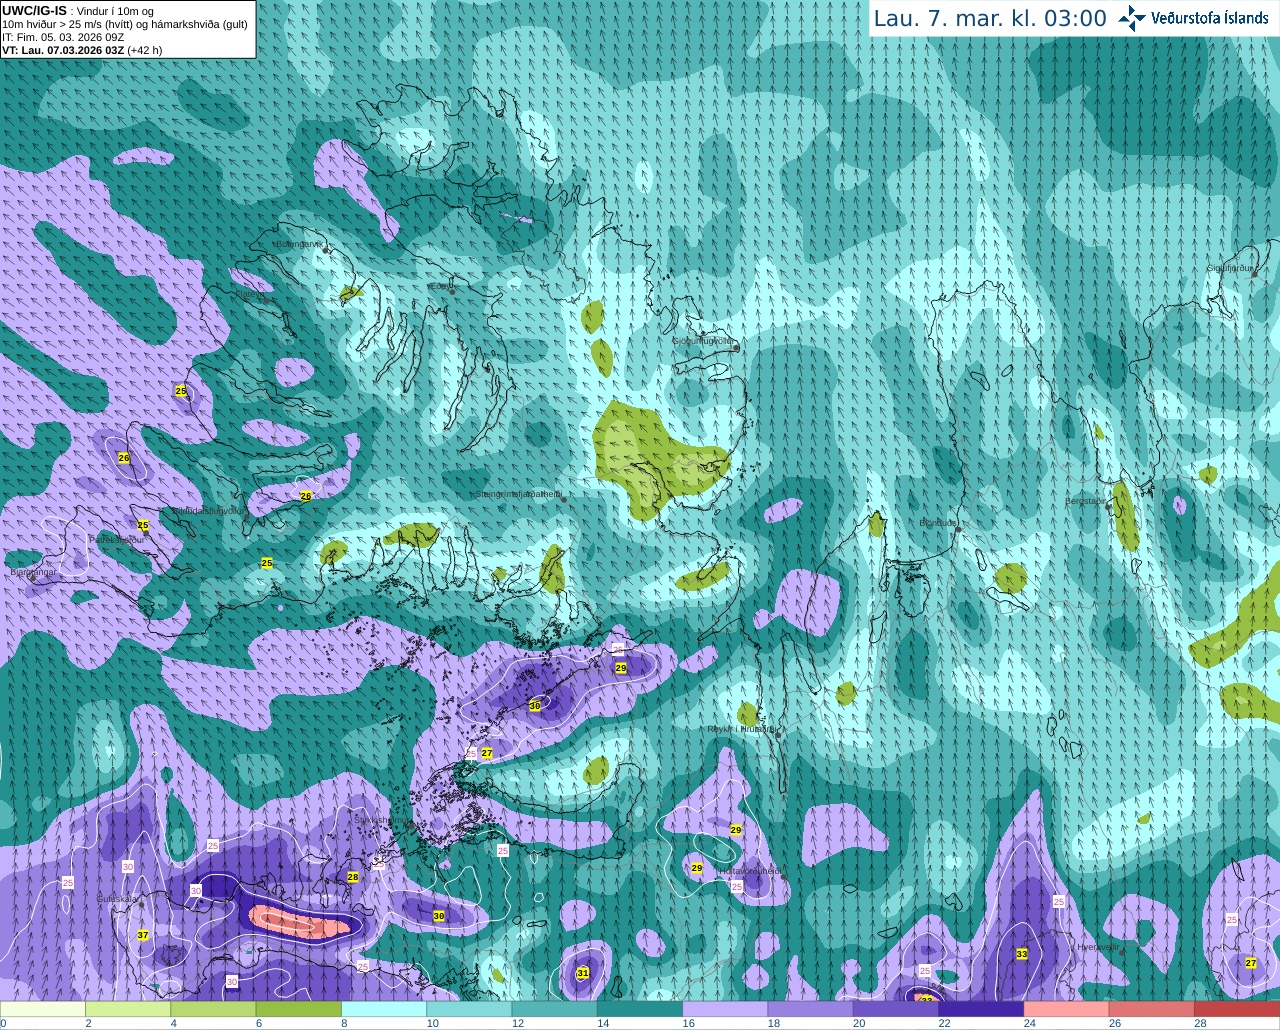This screenshot has width=1280, height=1030.
Task: Click the Holtavörðuheiði station label
Action: [751, 871]
